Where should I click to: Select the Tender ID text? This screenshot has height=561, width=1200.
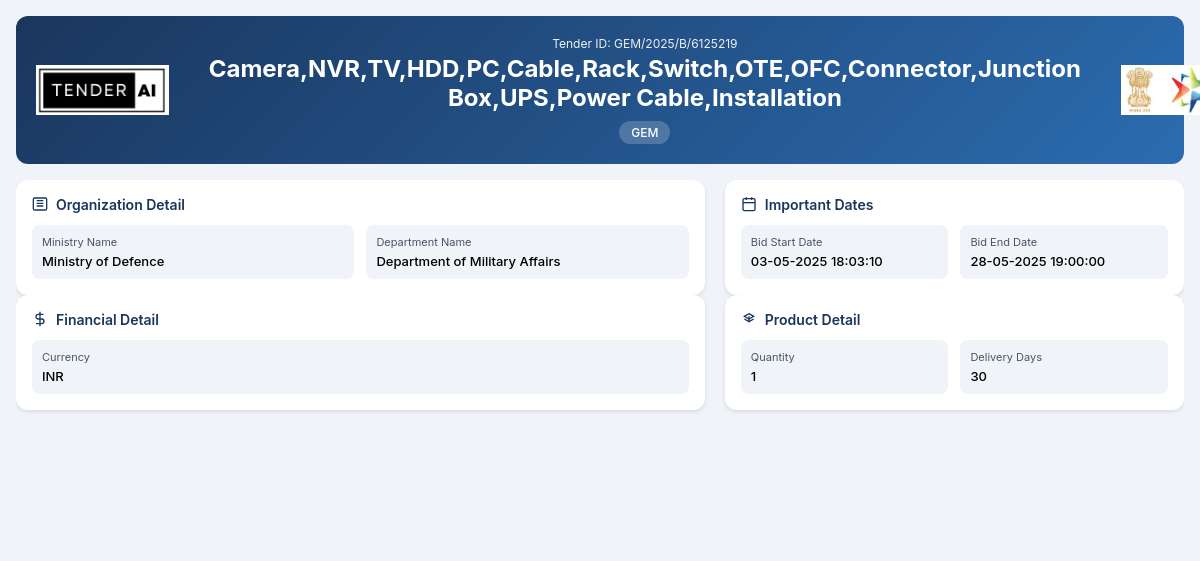pyautogui.click(x=645, y=43)
